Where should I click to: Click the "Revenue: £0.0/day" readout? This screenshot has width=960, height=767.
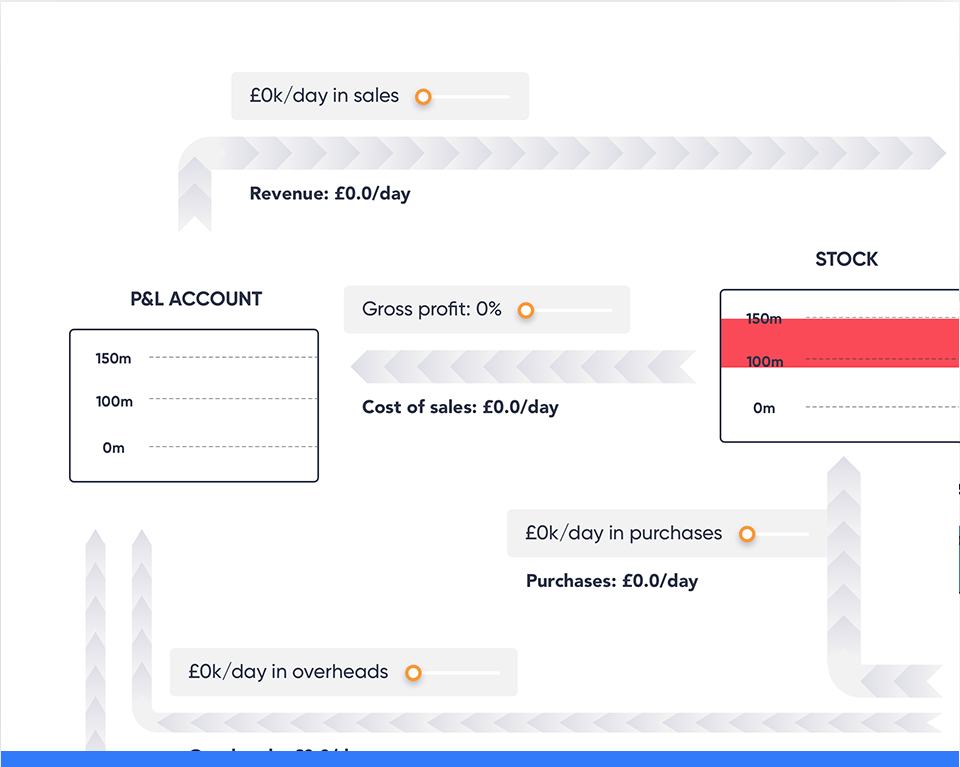coord(330,194)
